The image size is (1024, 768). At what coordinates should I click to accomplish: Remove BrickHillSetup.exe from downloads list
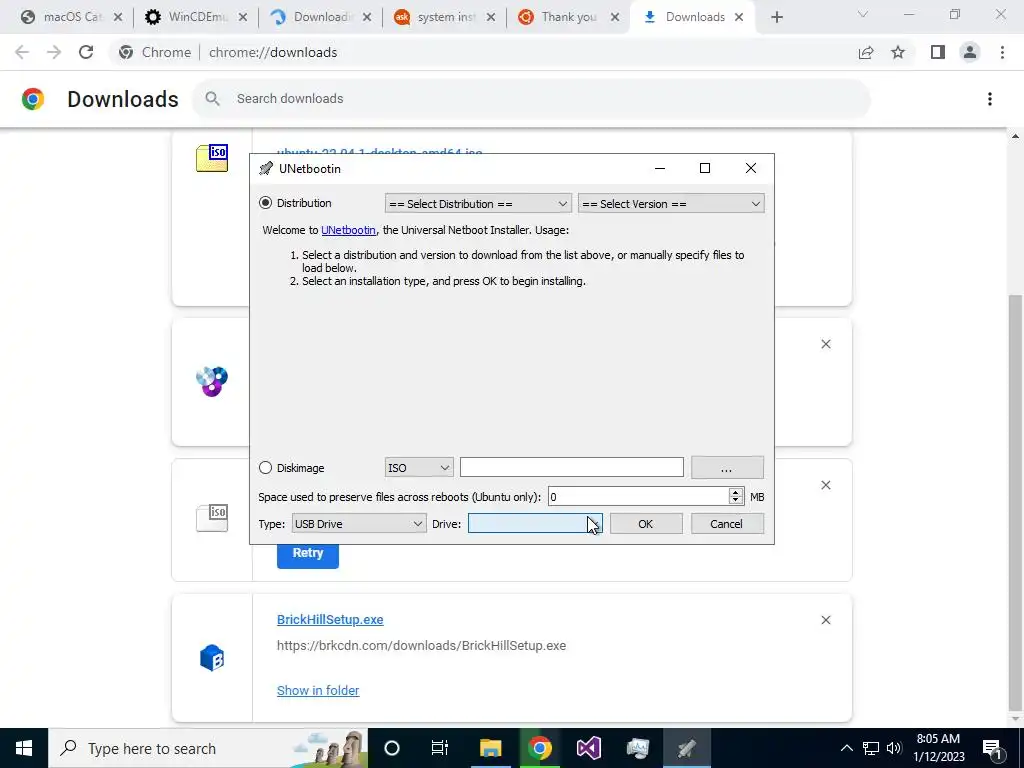tap(825, 620)
